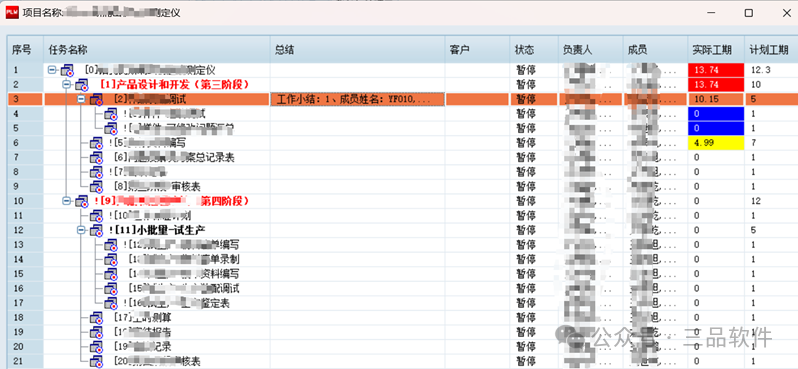This screenshot has width=798, height=369.
Task: Click the 状态 column header
Action: tap(533, 49)
